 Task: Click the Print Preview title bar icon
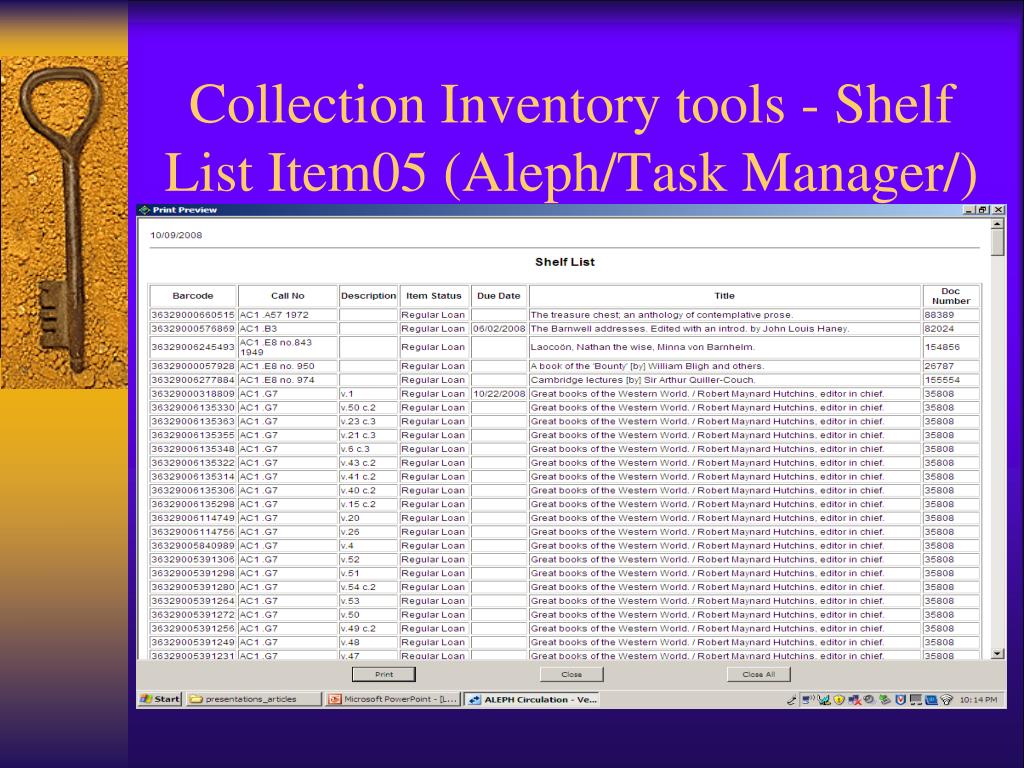coord(144,210)
